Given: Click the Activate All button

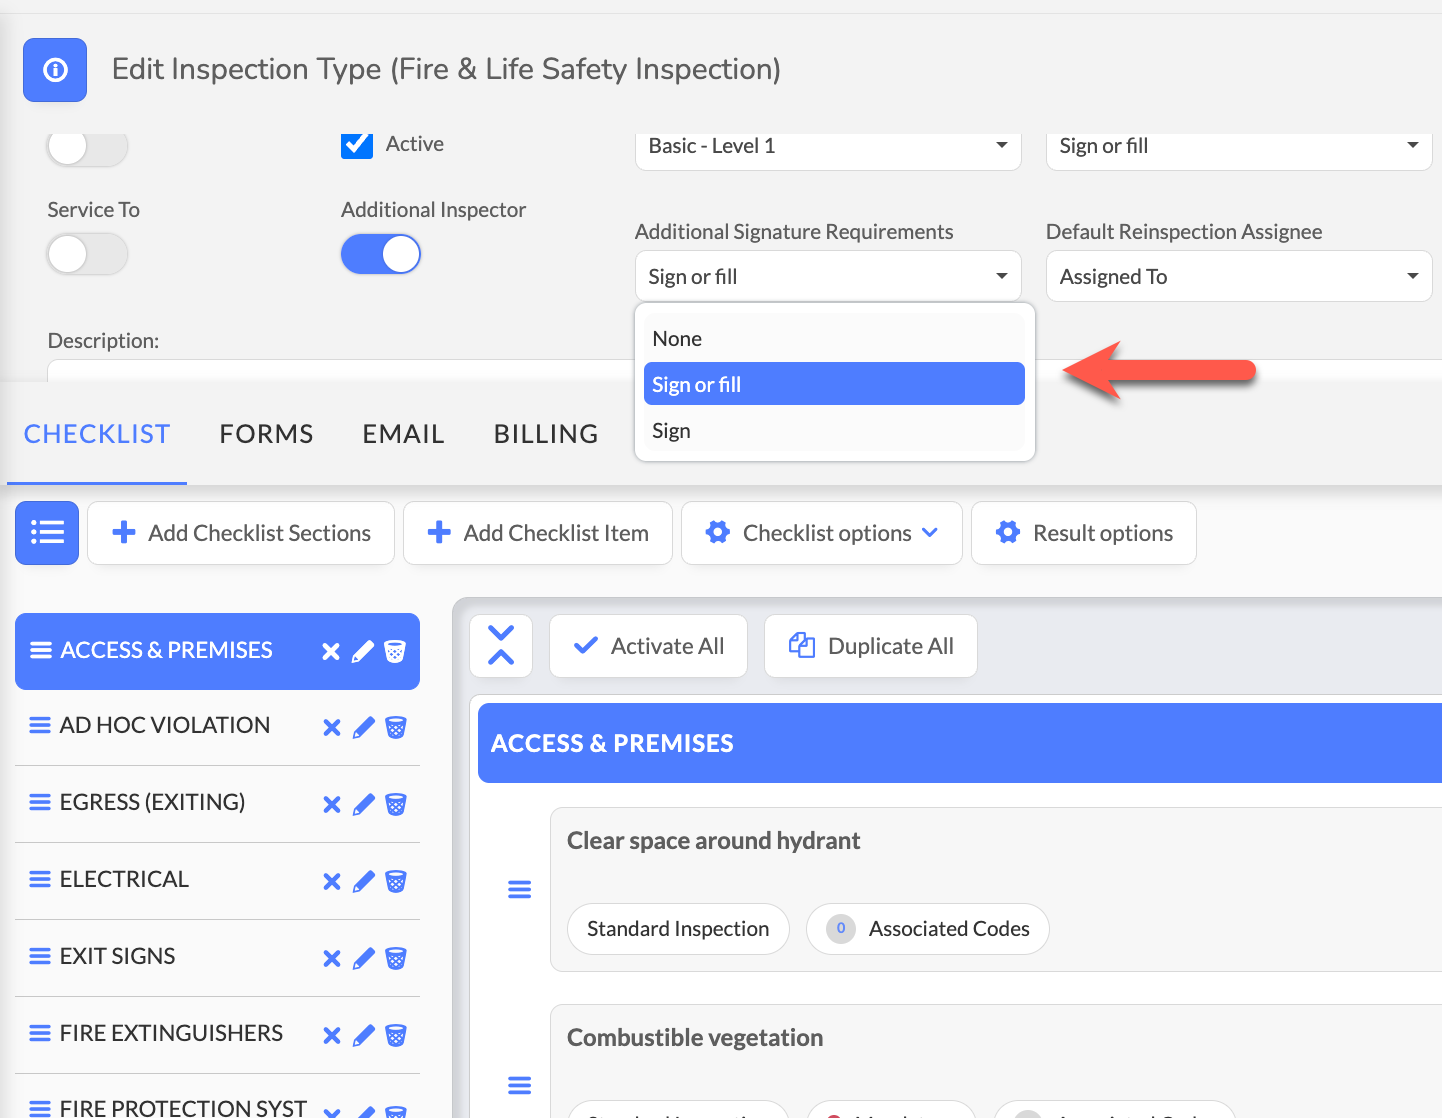Looking at the screenshot, I should [x=648, y=646].
